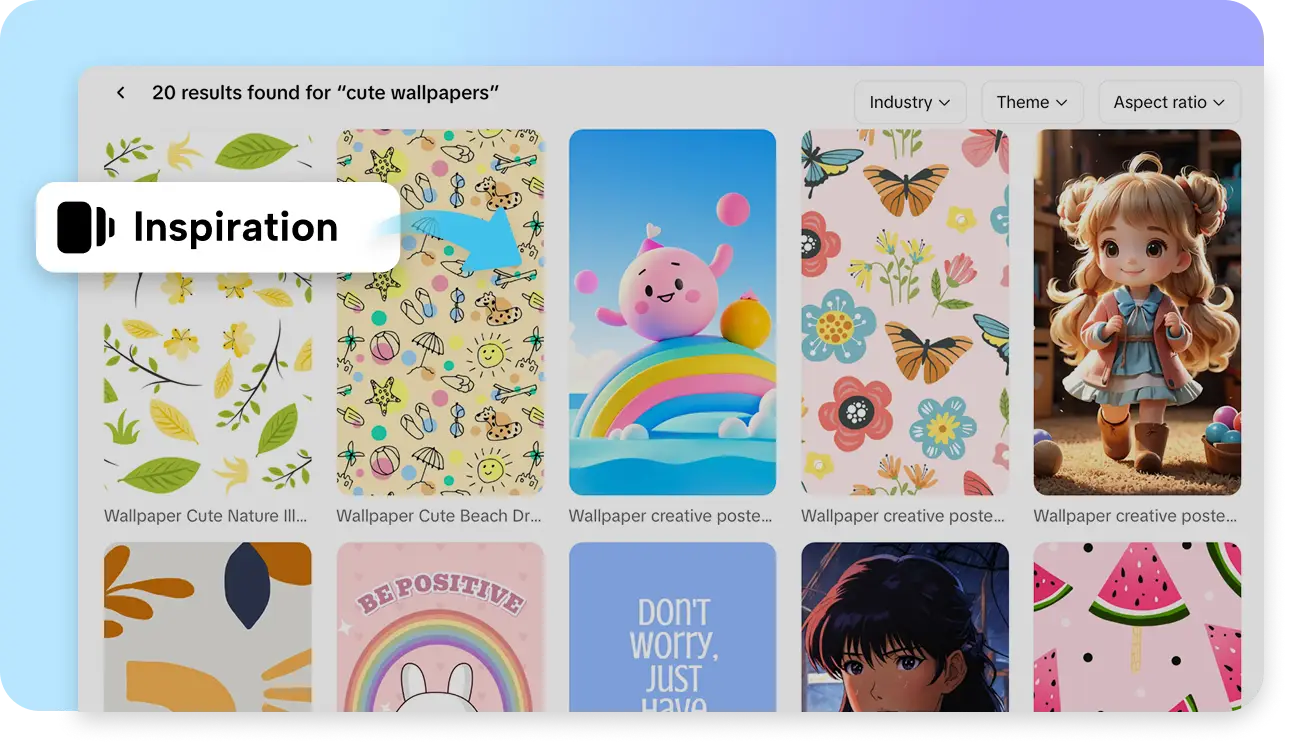
Task: Click the Theme dropdown chevron
Action: (1062, 102)
